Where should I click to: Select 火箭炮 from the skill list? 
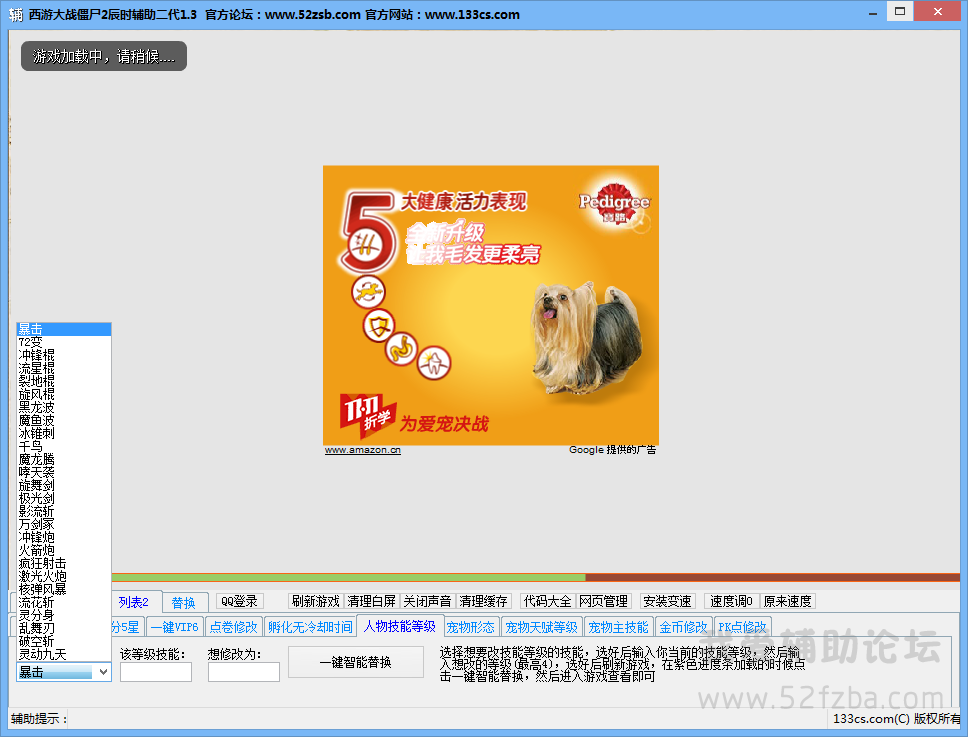click(x=64, y=550)
